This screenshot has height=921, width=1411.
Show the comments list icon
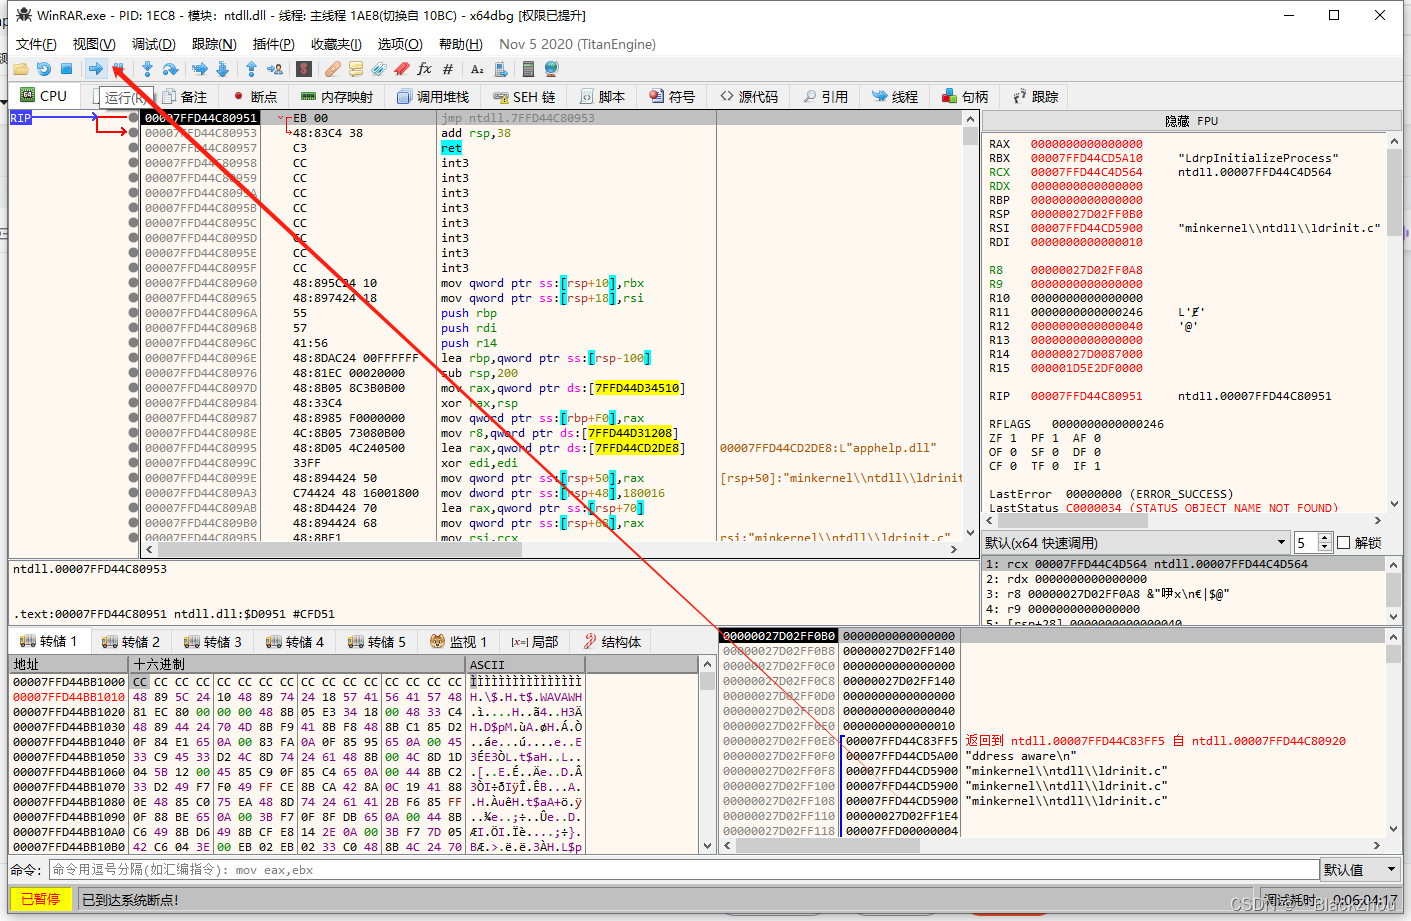(356, 69)
